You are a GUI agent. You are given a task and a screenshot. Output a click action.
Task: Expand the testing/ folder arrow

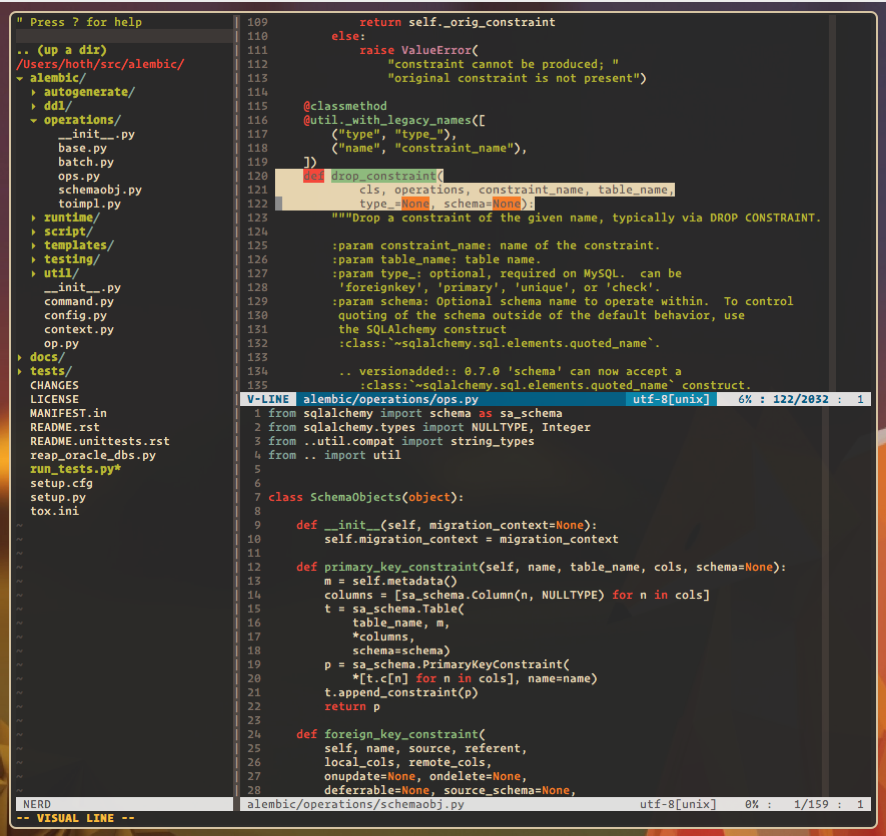[34, 260]
